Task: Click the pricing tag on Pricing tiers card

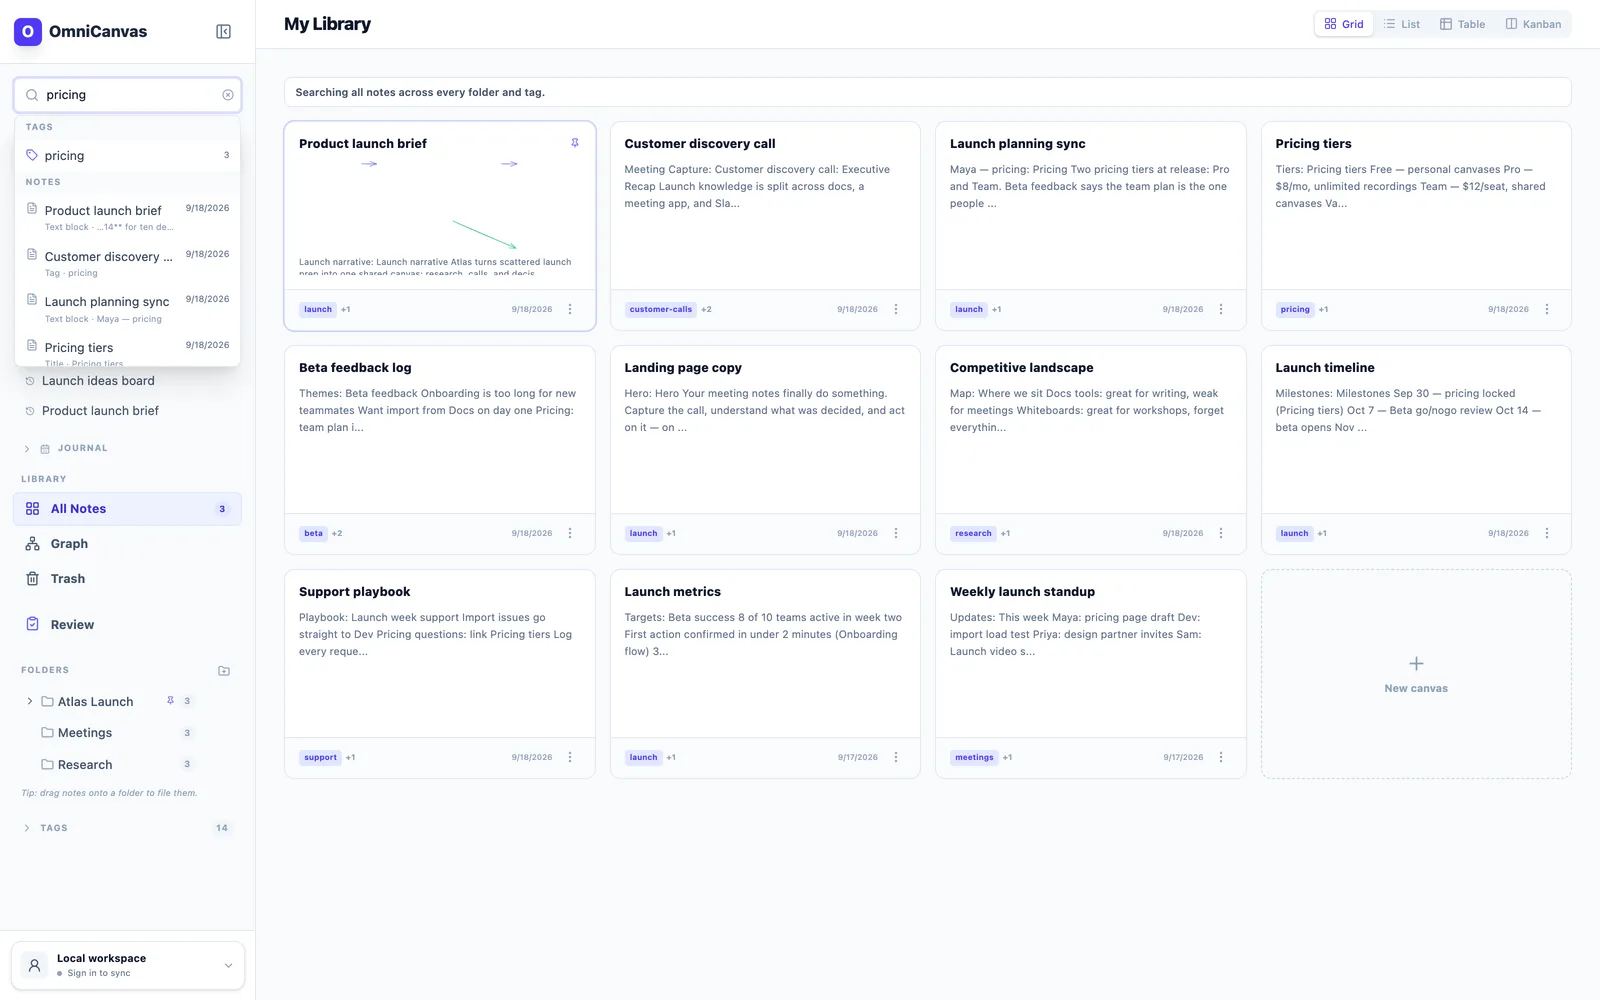Action: pos(1295,309)
